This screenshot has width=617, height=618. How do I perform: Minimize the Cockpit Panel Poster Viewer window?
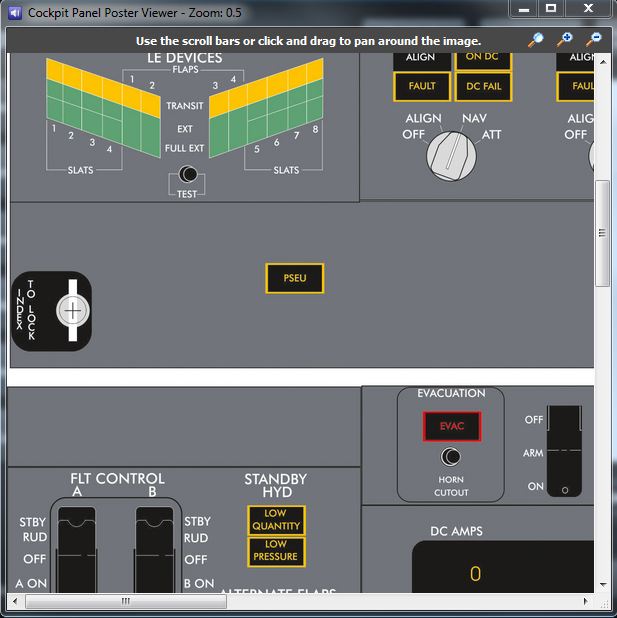click(524, 9)
